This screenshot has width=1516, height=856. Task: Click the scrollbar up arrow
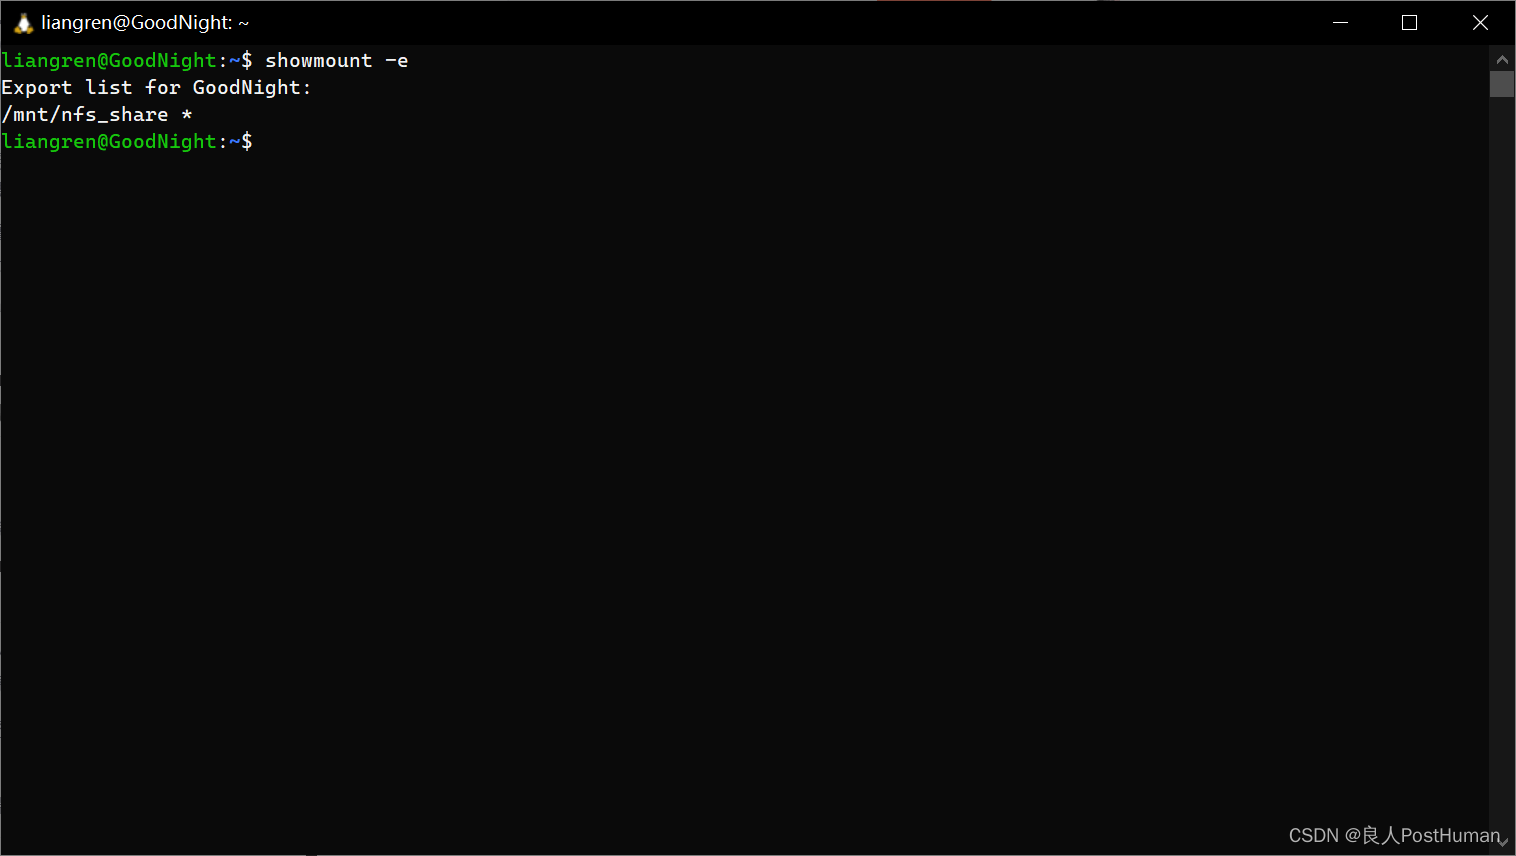click(1502, 59)
